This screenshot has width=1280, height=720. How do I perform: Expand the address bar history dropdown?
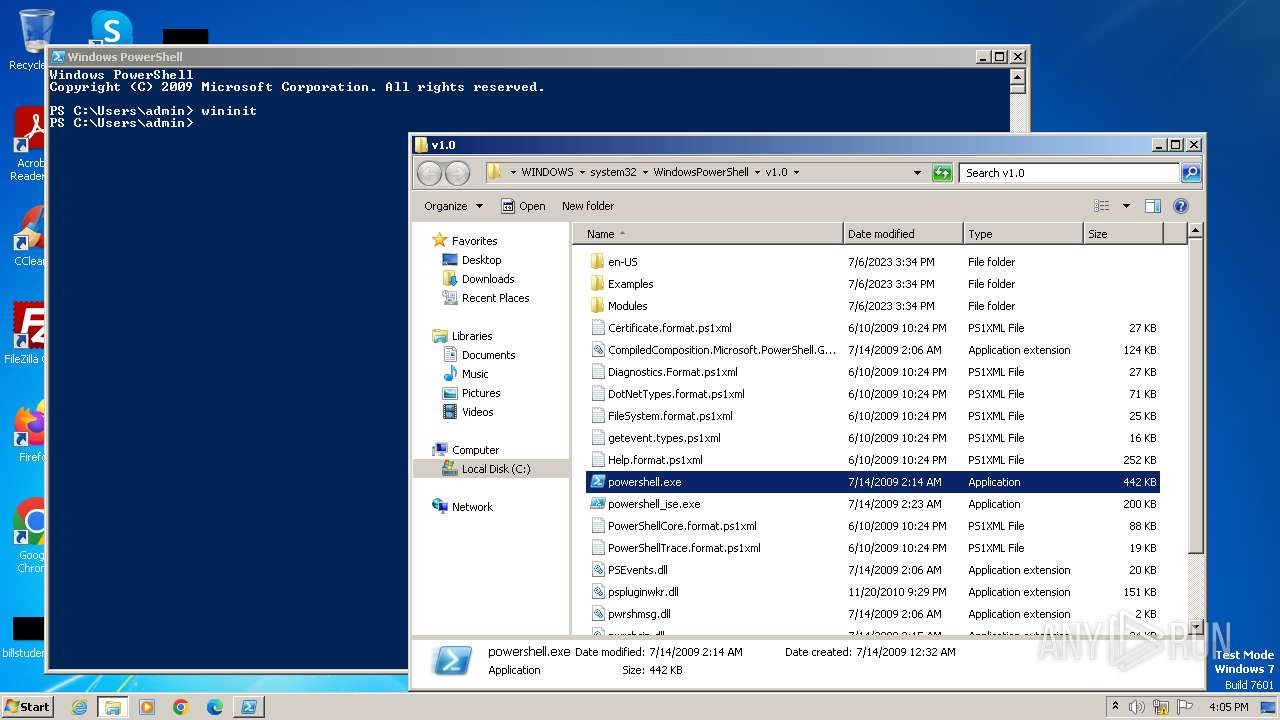point(917,173)
